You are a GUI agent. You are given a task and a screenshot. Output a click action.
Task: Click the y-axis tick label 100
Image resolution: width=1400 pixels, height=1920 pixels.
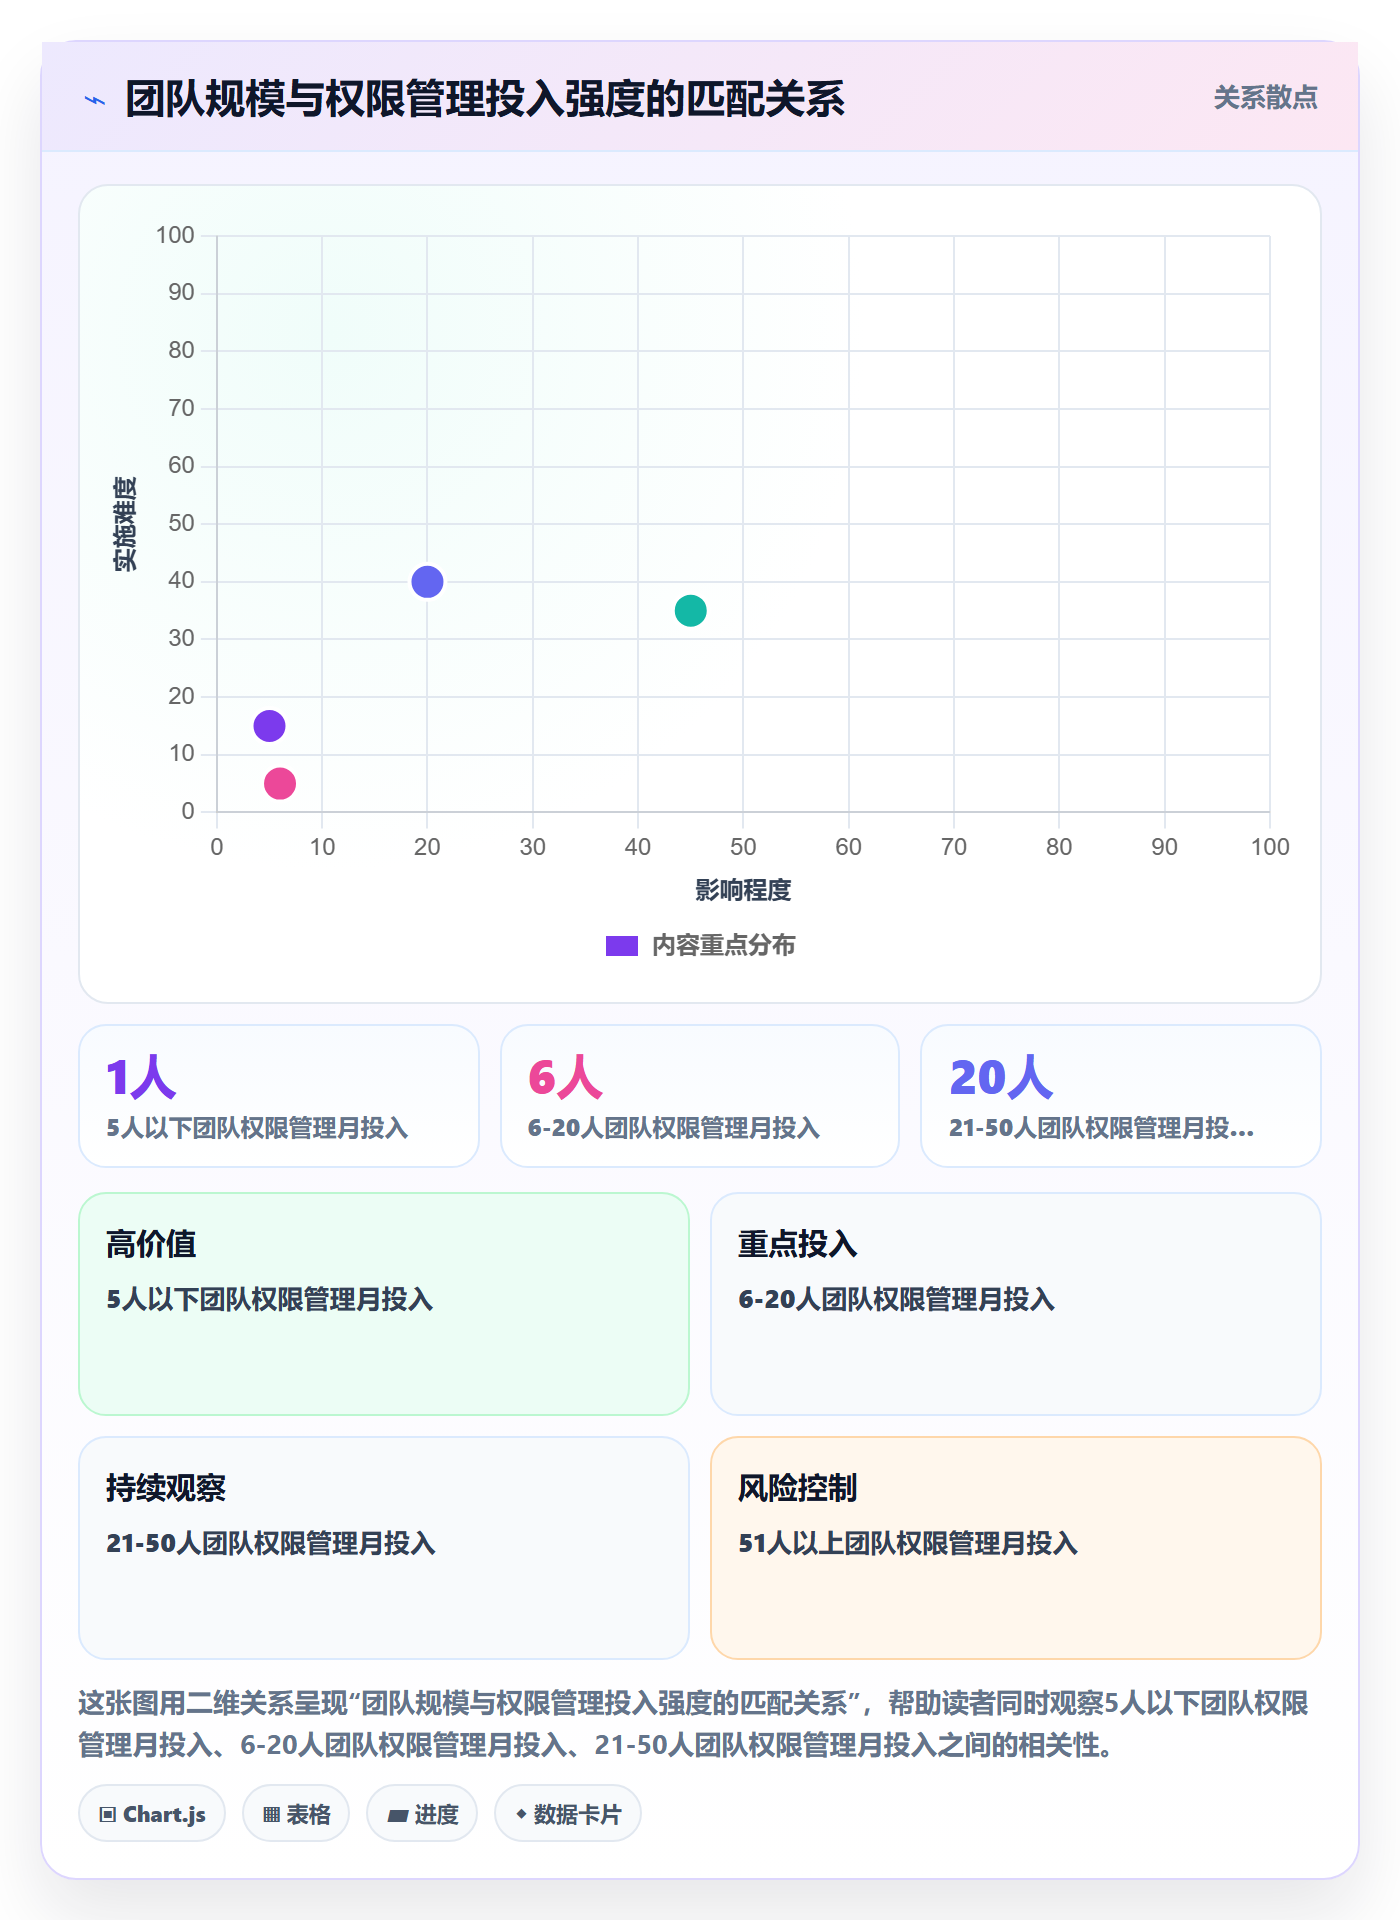pos(175,235)
